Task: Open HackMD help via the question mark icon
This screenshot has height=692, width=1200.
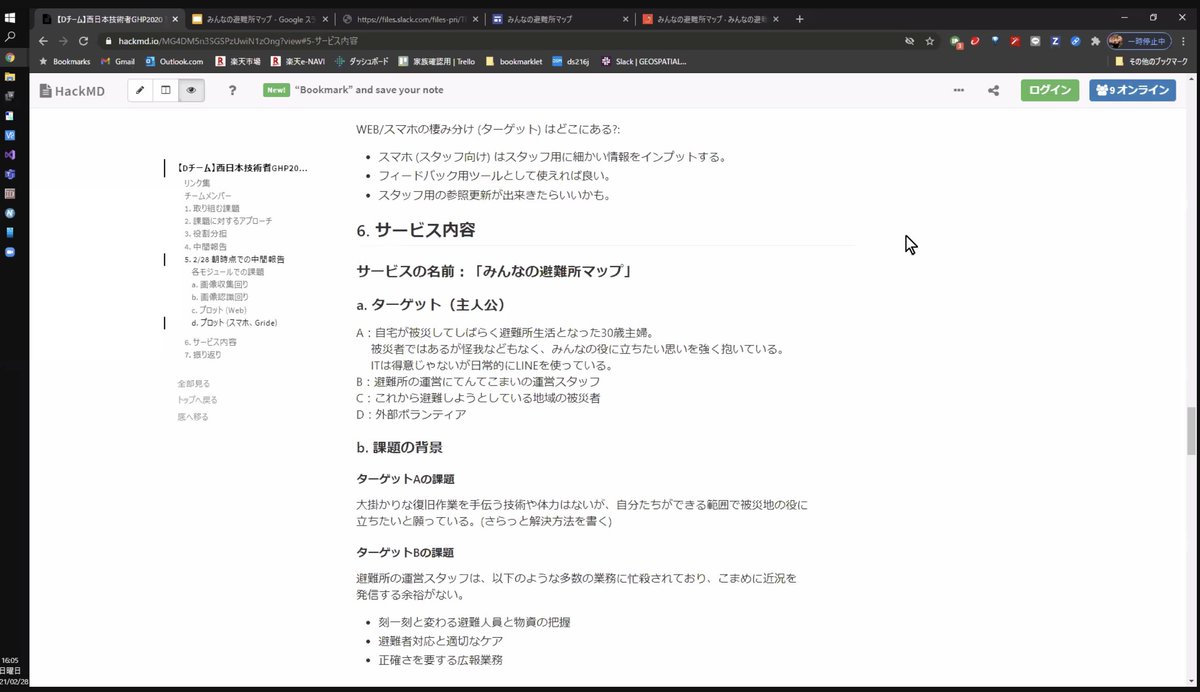Action: pyautogui.click(x=232, y=90)
